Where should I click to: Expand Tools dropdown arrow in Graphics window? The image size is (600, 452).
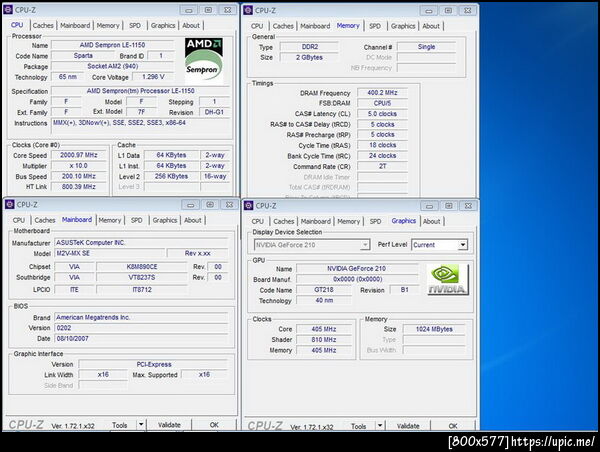pyautogui.click(x=380, y=426)
